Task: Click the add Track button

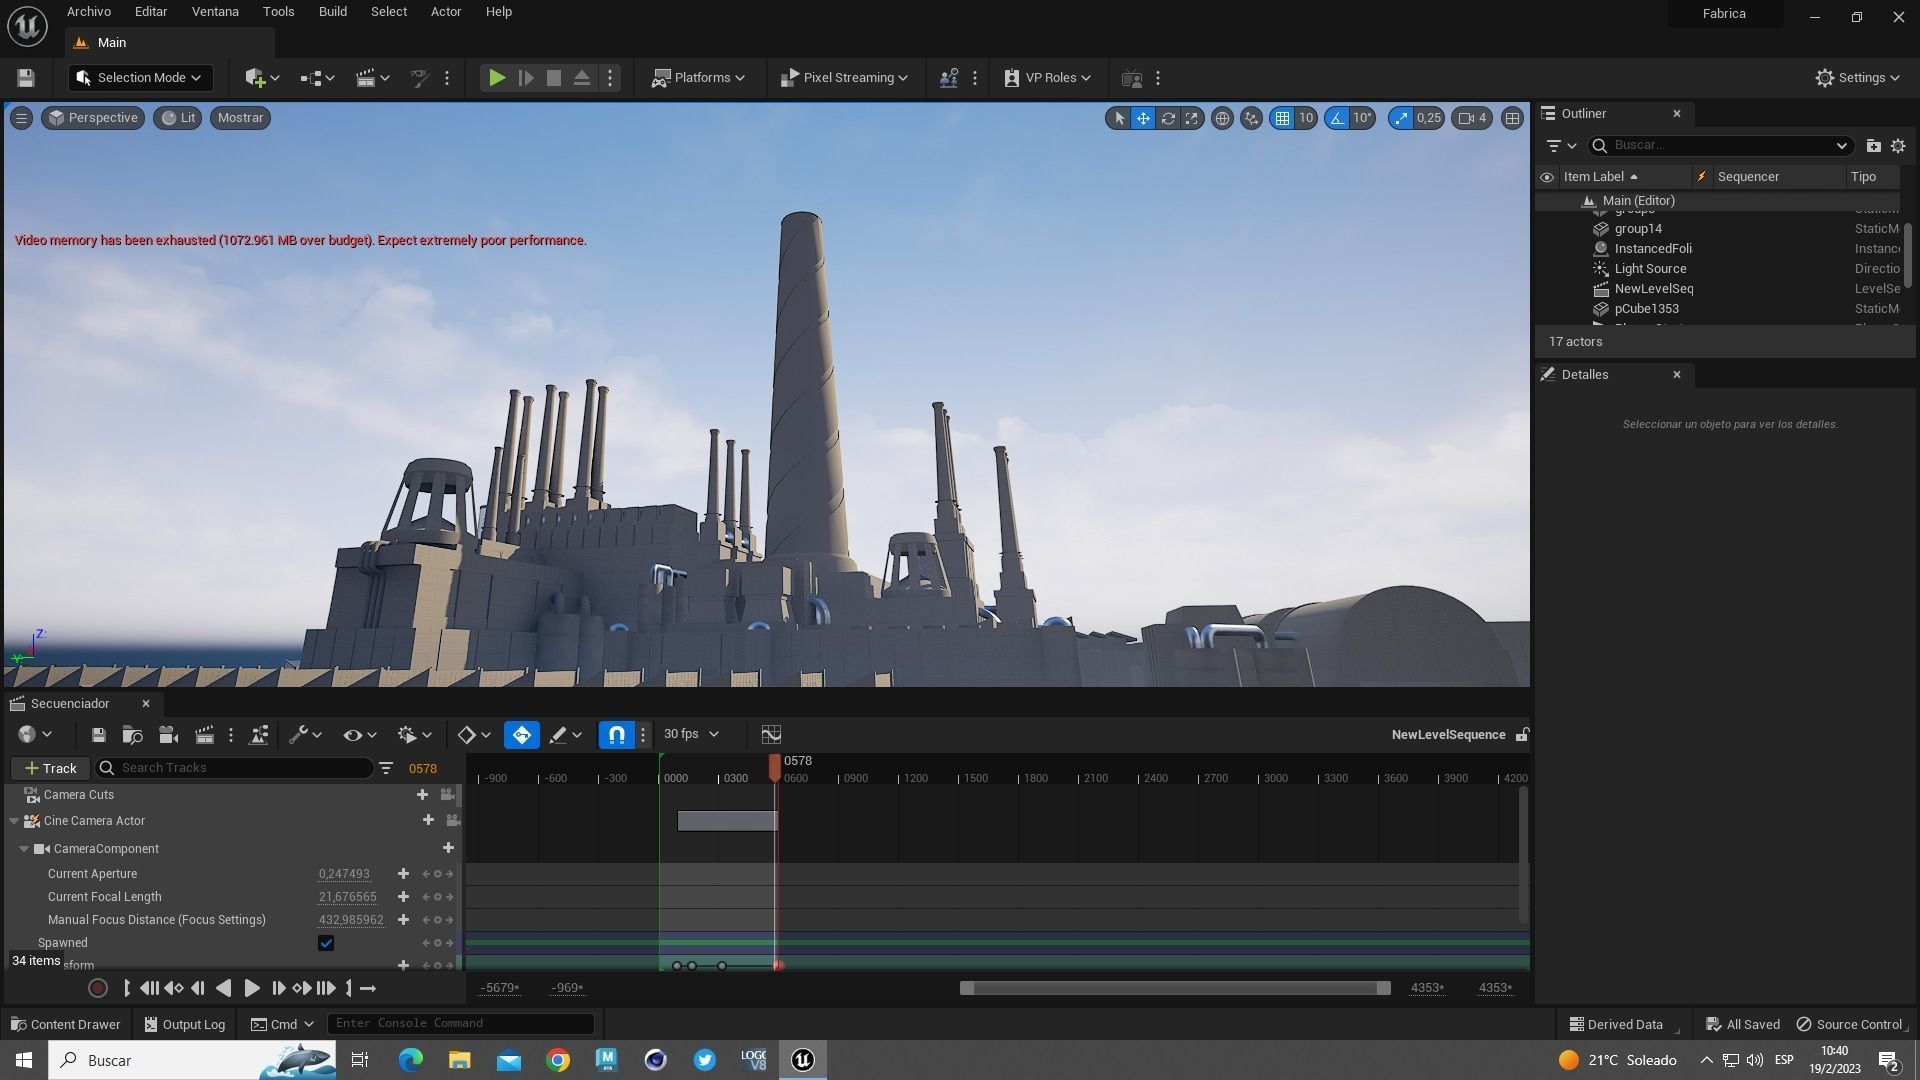Action: pos(51,768)
